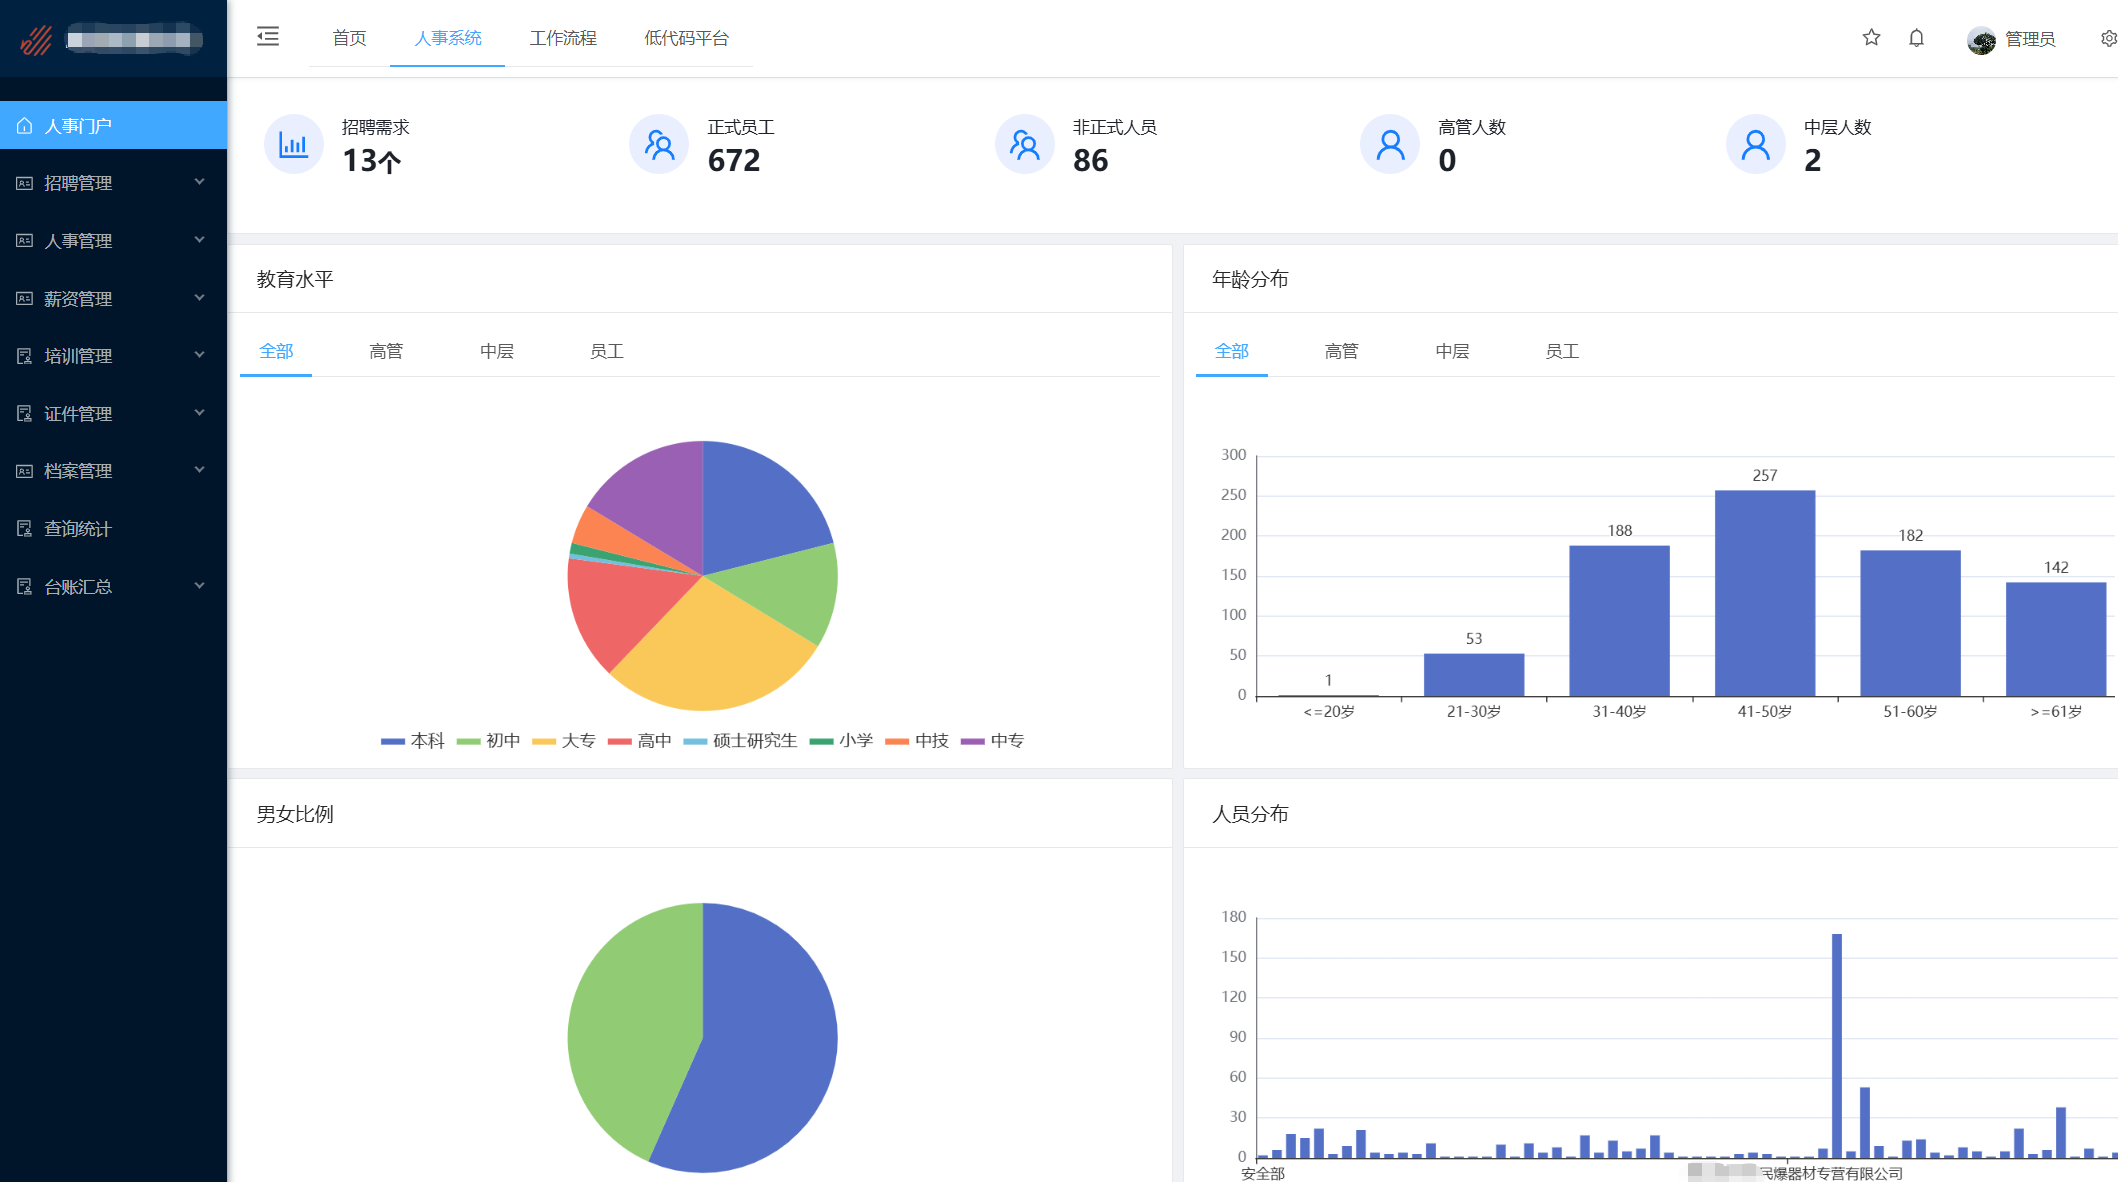Open 查询统计 in the sidebar
2118x1182 pixels.
point(78,529)
